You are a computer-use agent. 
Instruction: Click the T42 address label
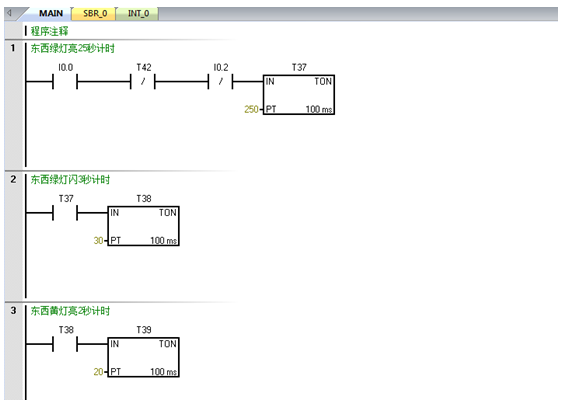click(x=144, y=67)
